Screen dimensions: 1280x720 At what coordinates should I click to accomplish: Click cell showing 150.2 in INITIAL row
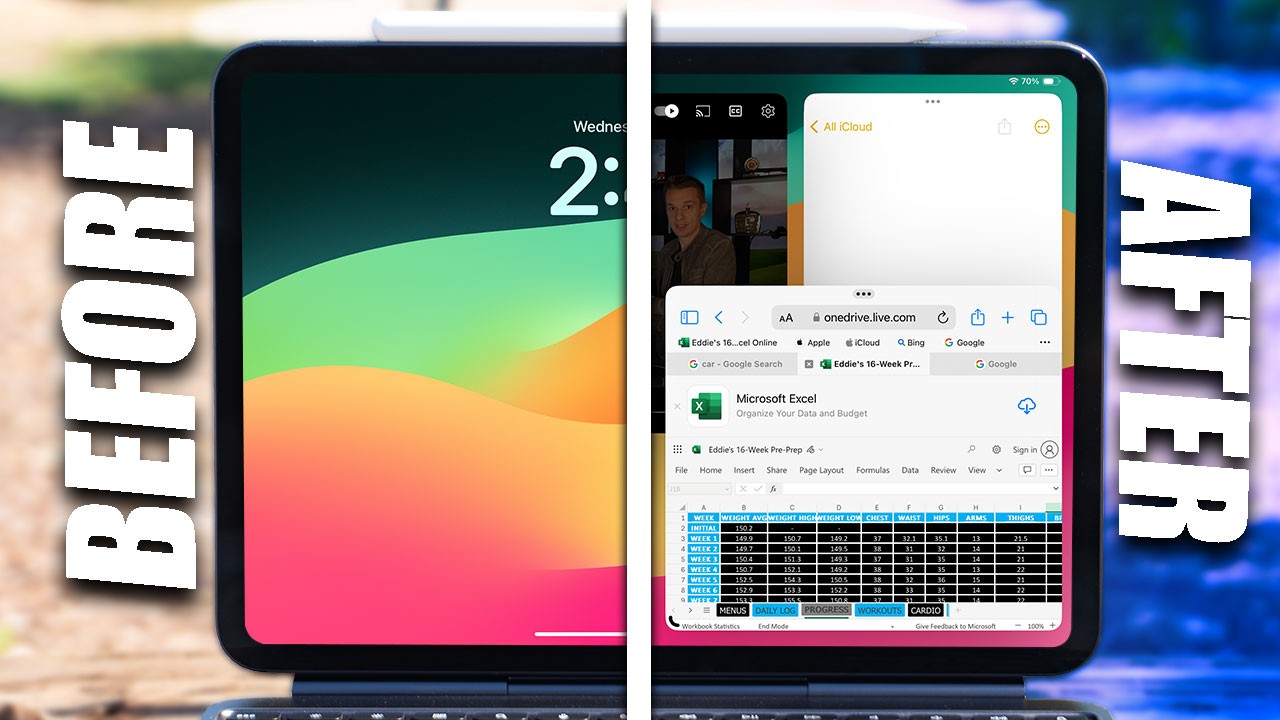pyautogui.click(x=743, y=528)
